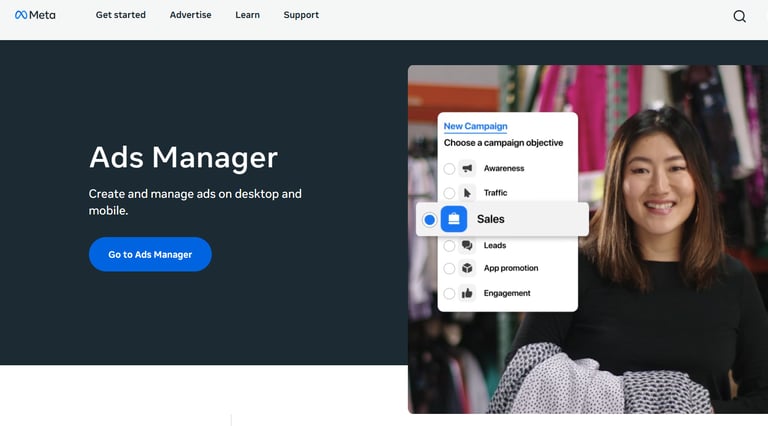Click the New Campaign link

[476, 126]
